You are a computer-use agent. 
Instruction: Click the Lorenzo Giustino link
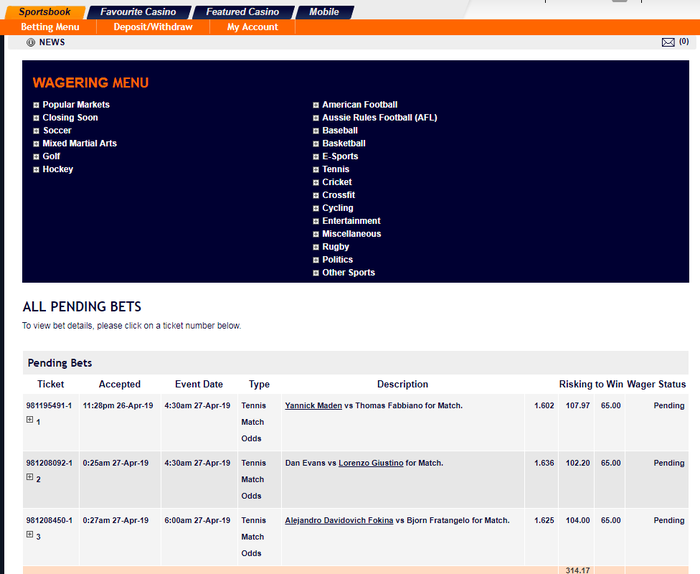click(371, 463)
